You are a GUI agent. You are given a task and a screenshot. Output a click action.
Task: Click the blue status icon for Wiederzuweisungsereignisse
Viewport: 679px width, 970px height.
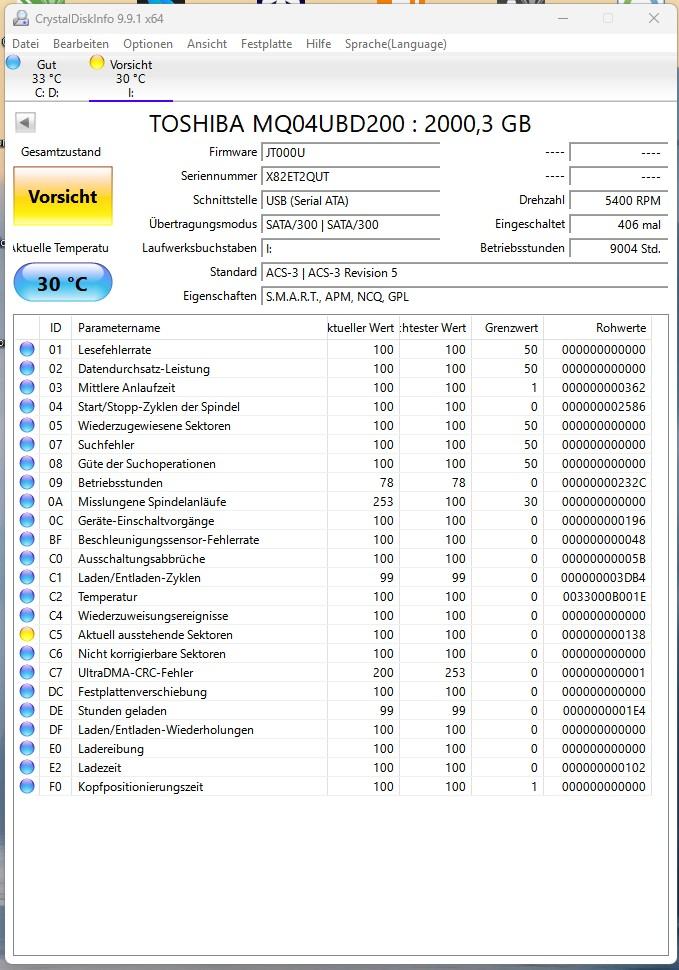(x=27, y=616)
